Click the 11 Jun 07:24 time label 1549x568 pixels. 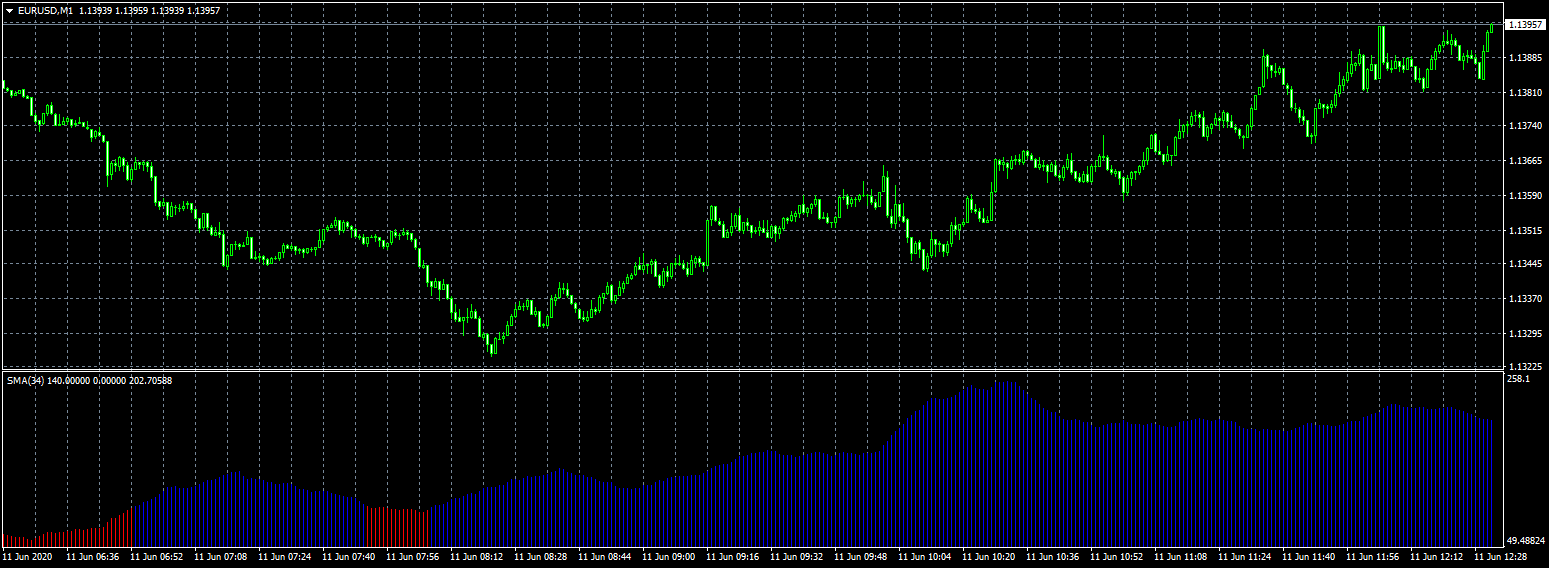pyautogui.click(x=285, y=556)
